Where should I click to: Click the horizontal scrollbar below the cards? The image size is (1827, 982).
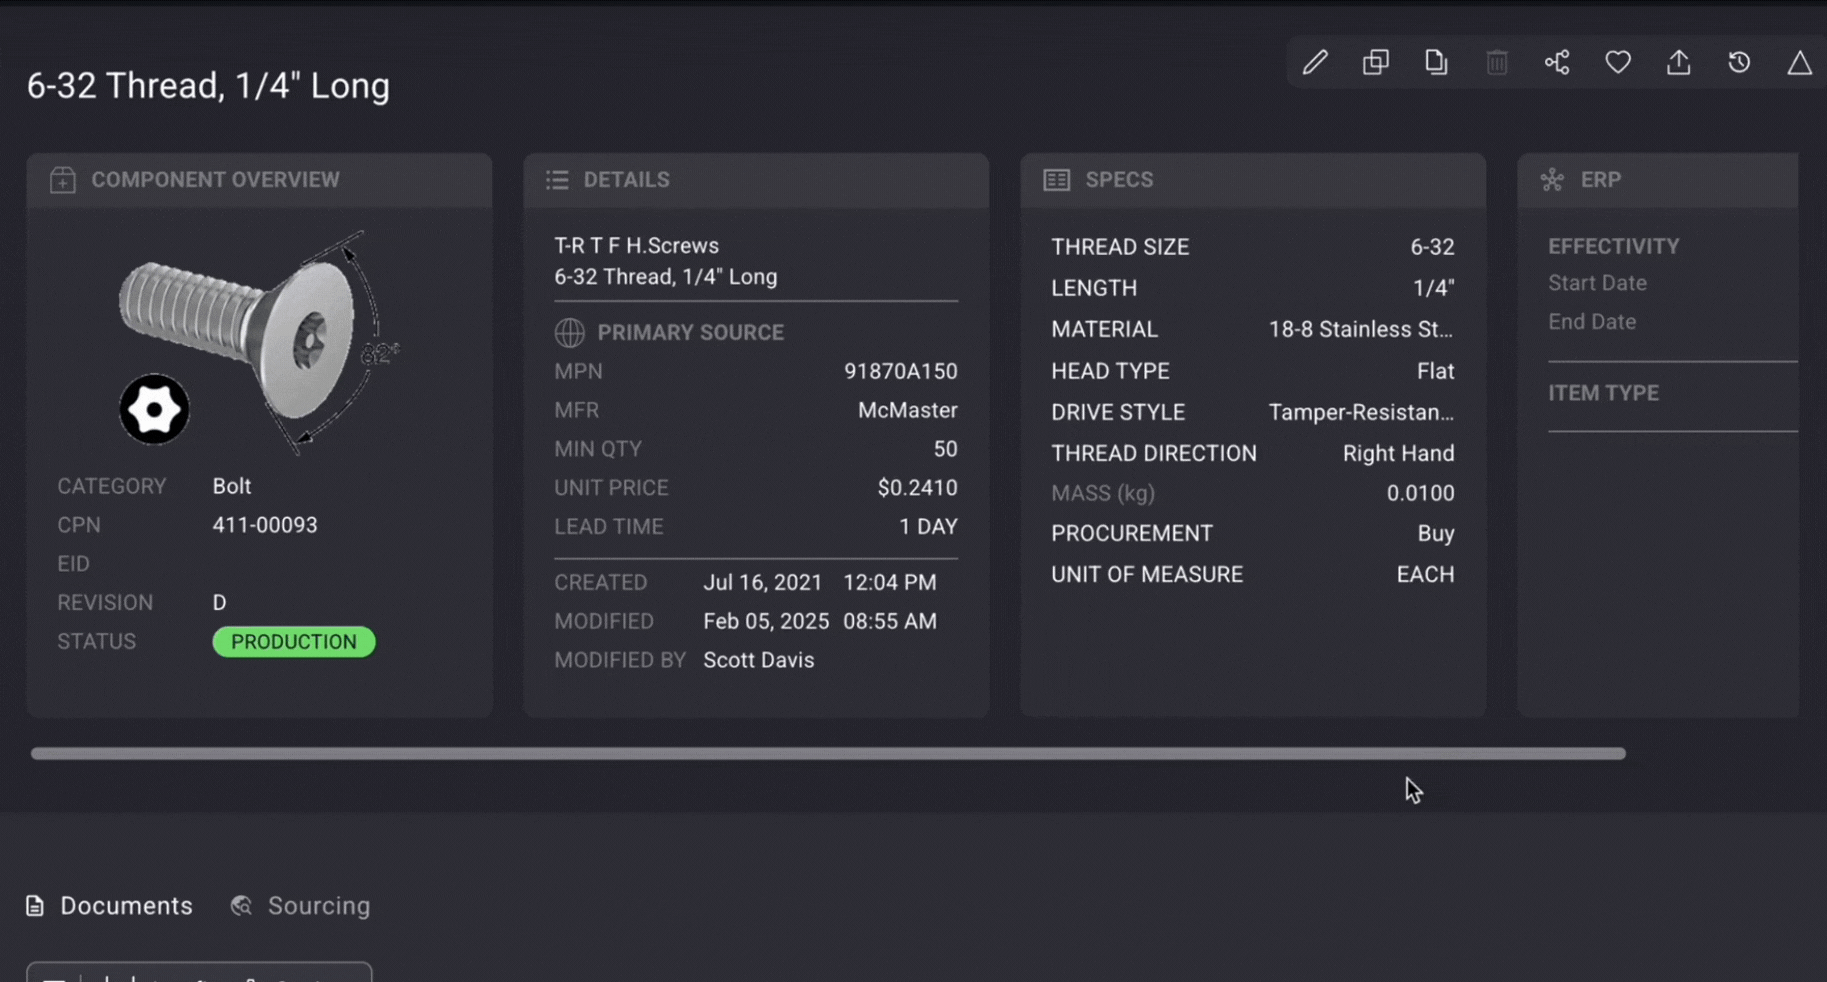click(828, 754)
